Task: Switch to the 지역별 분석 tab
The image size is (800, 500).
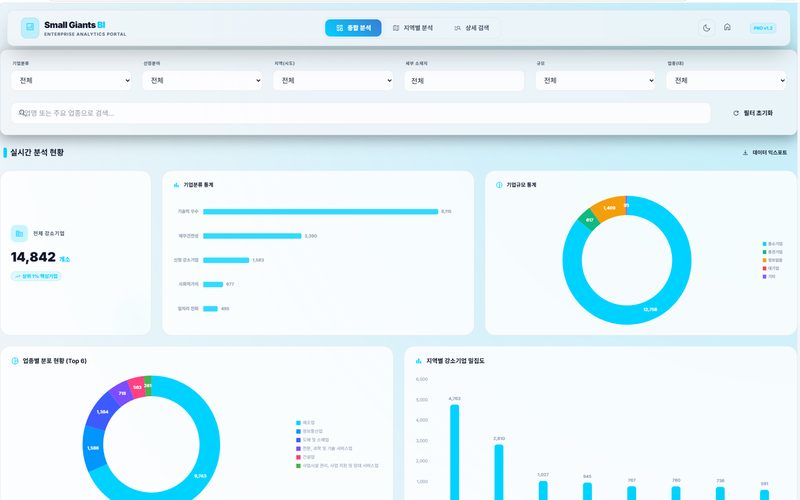Action: tap(413, 28)
